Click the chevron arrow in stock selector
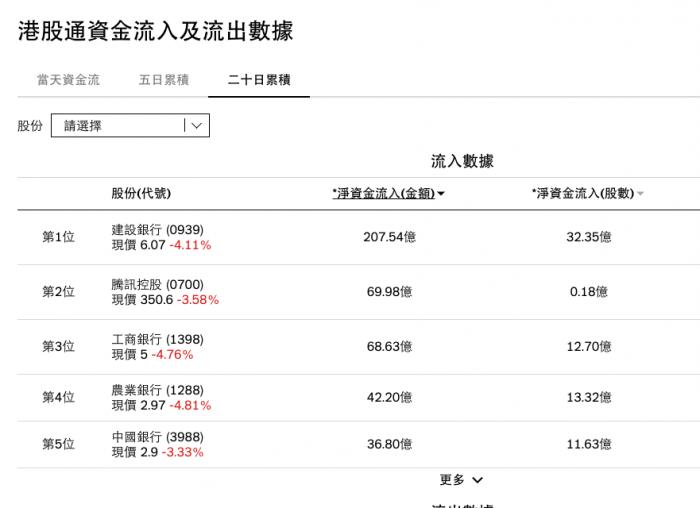 tap(196, 126)
